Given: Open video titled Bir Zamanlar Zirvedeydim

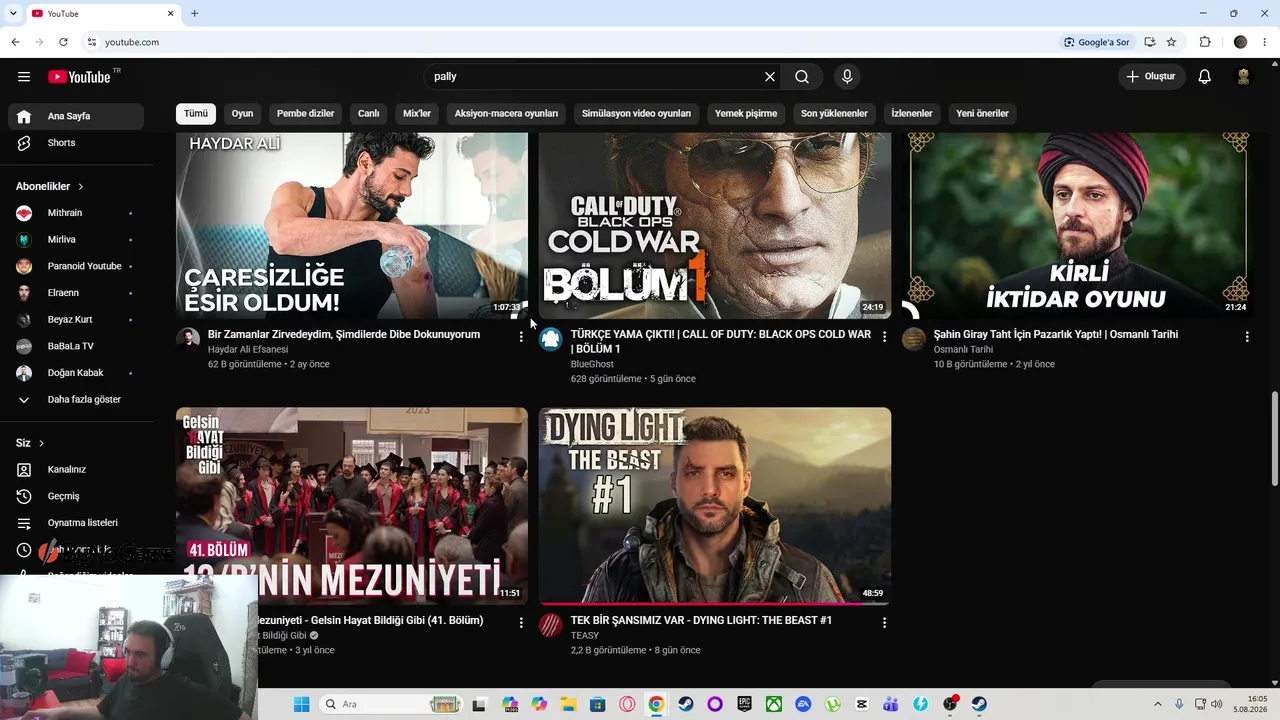Looking at the screenshot, I should (344, 334).
